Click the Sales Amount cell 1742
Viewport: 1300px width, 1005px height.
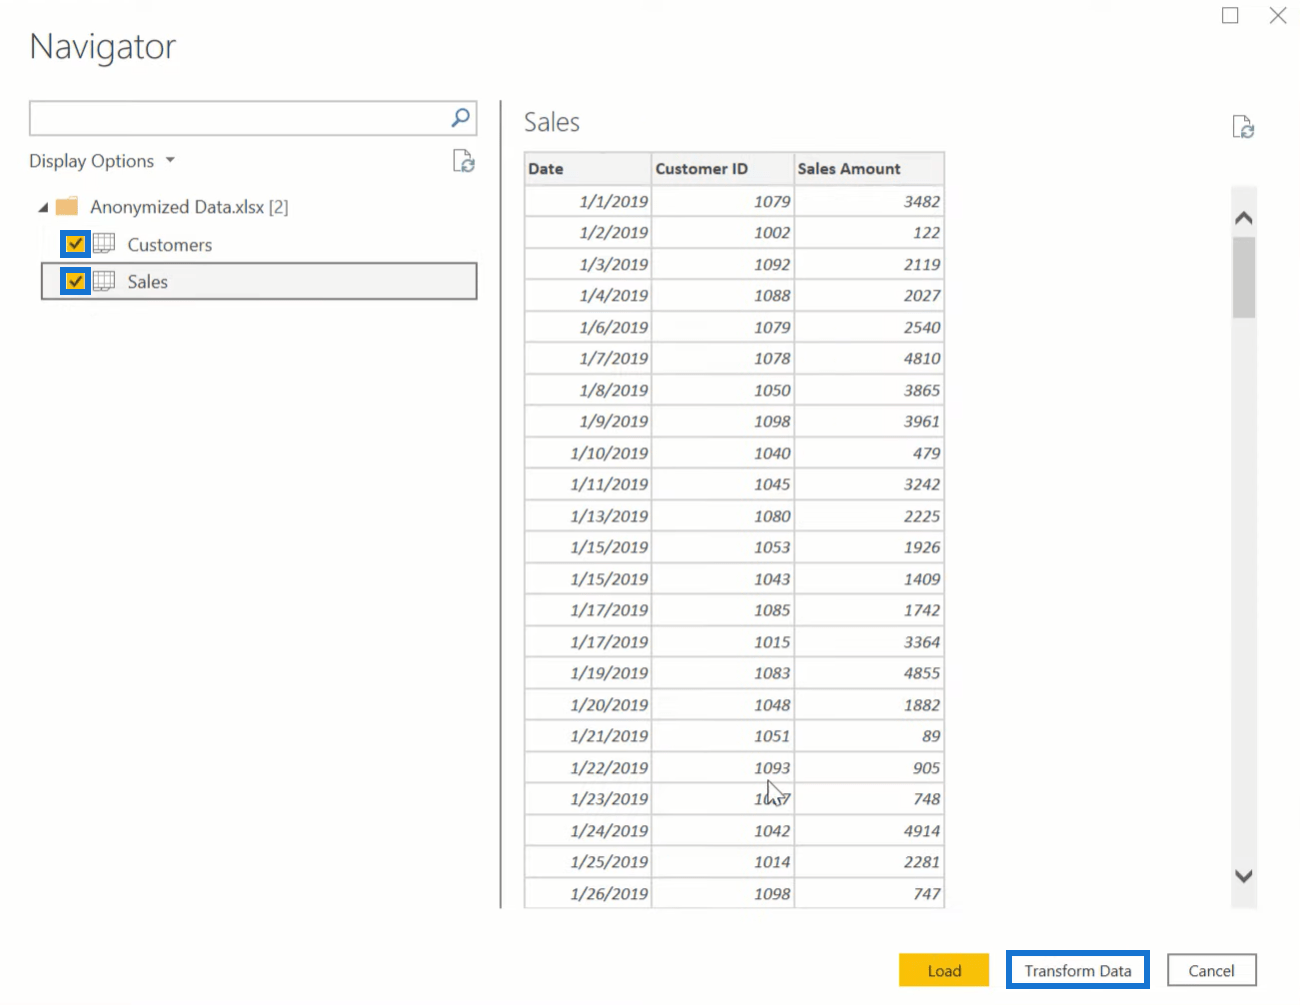pyautogui.click(x=869, y=610)
